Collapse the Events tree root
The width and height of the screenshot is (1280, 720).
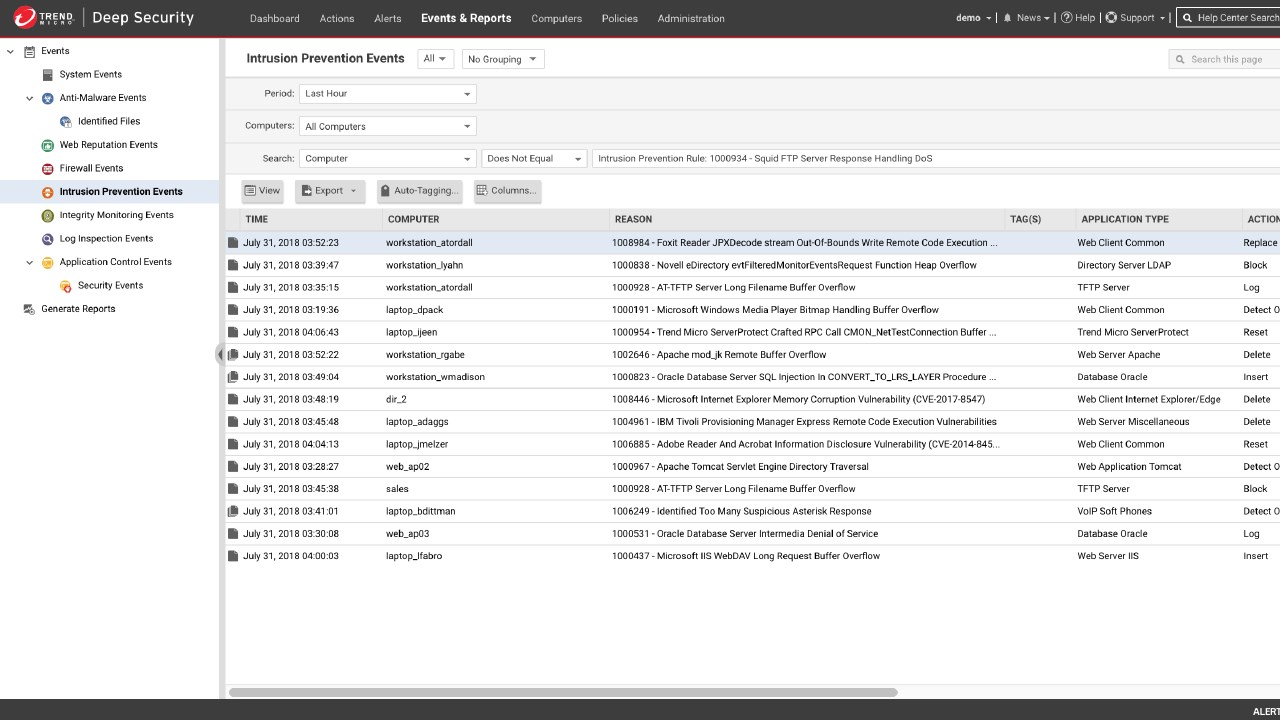coord(11,51)
